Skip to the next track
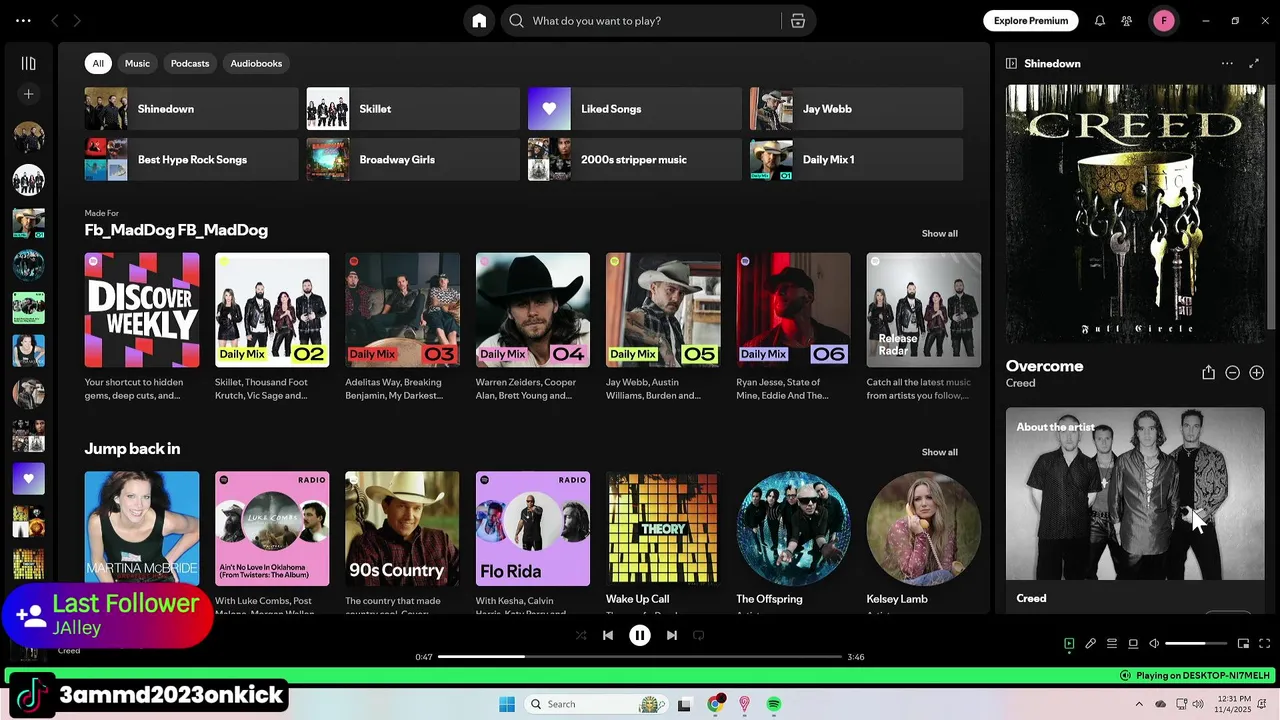The height and width of the screenshot is (720, 1280). tap(672, 635)
